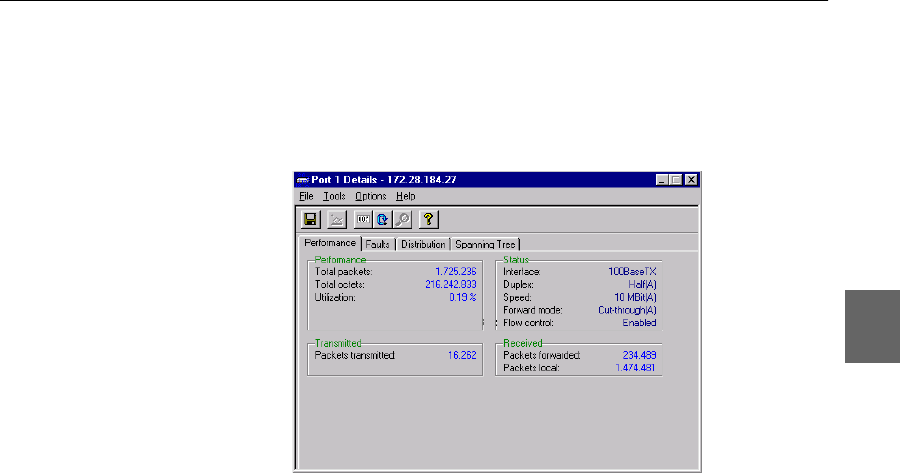
Task: Open the Tools menu
Action: 334,197
